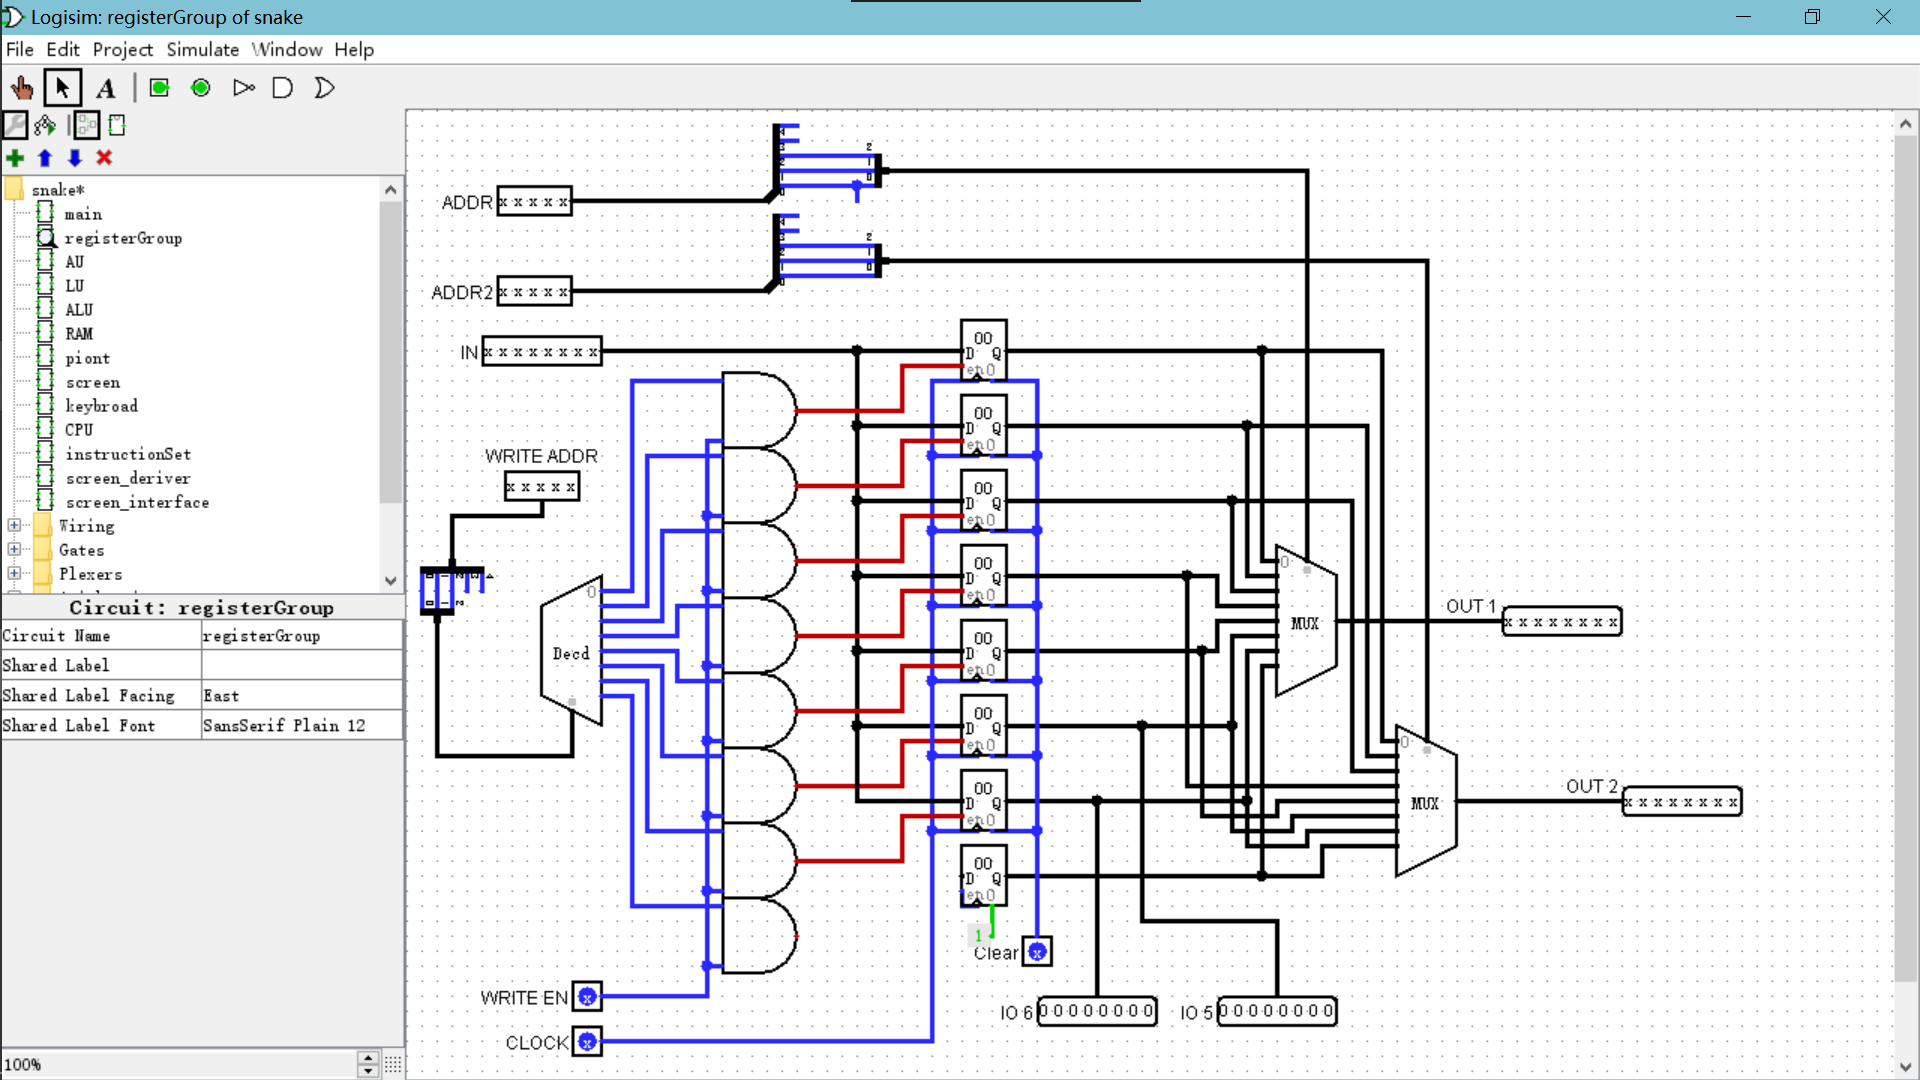Select the RAM circuit

tap(79, 334)
